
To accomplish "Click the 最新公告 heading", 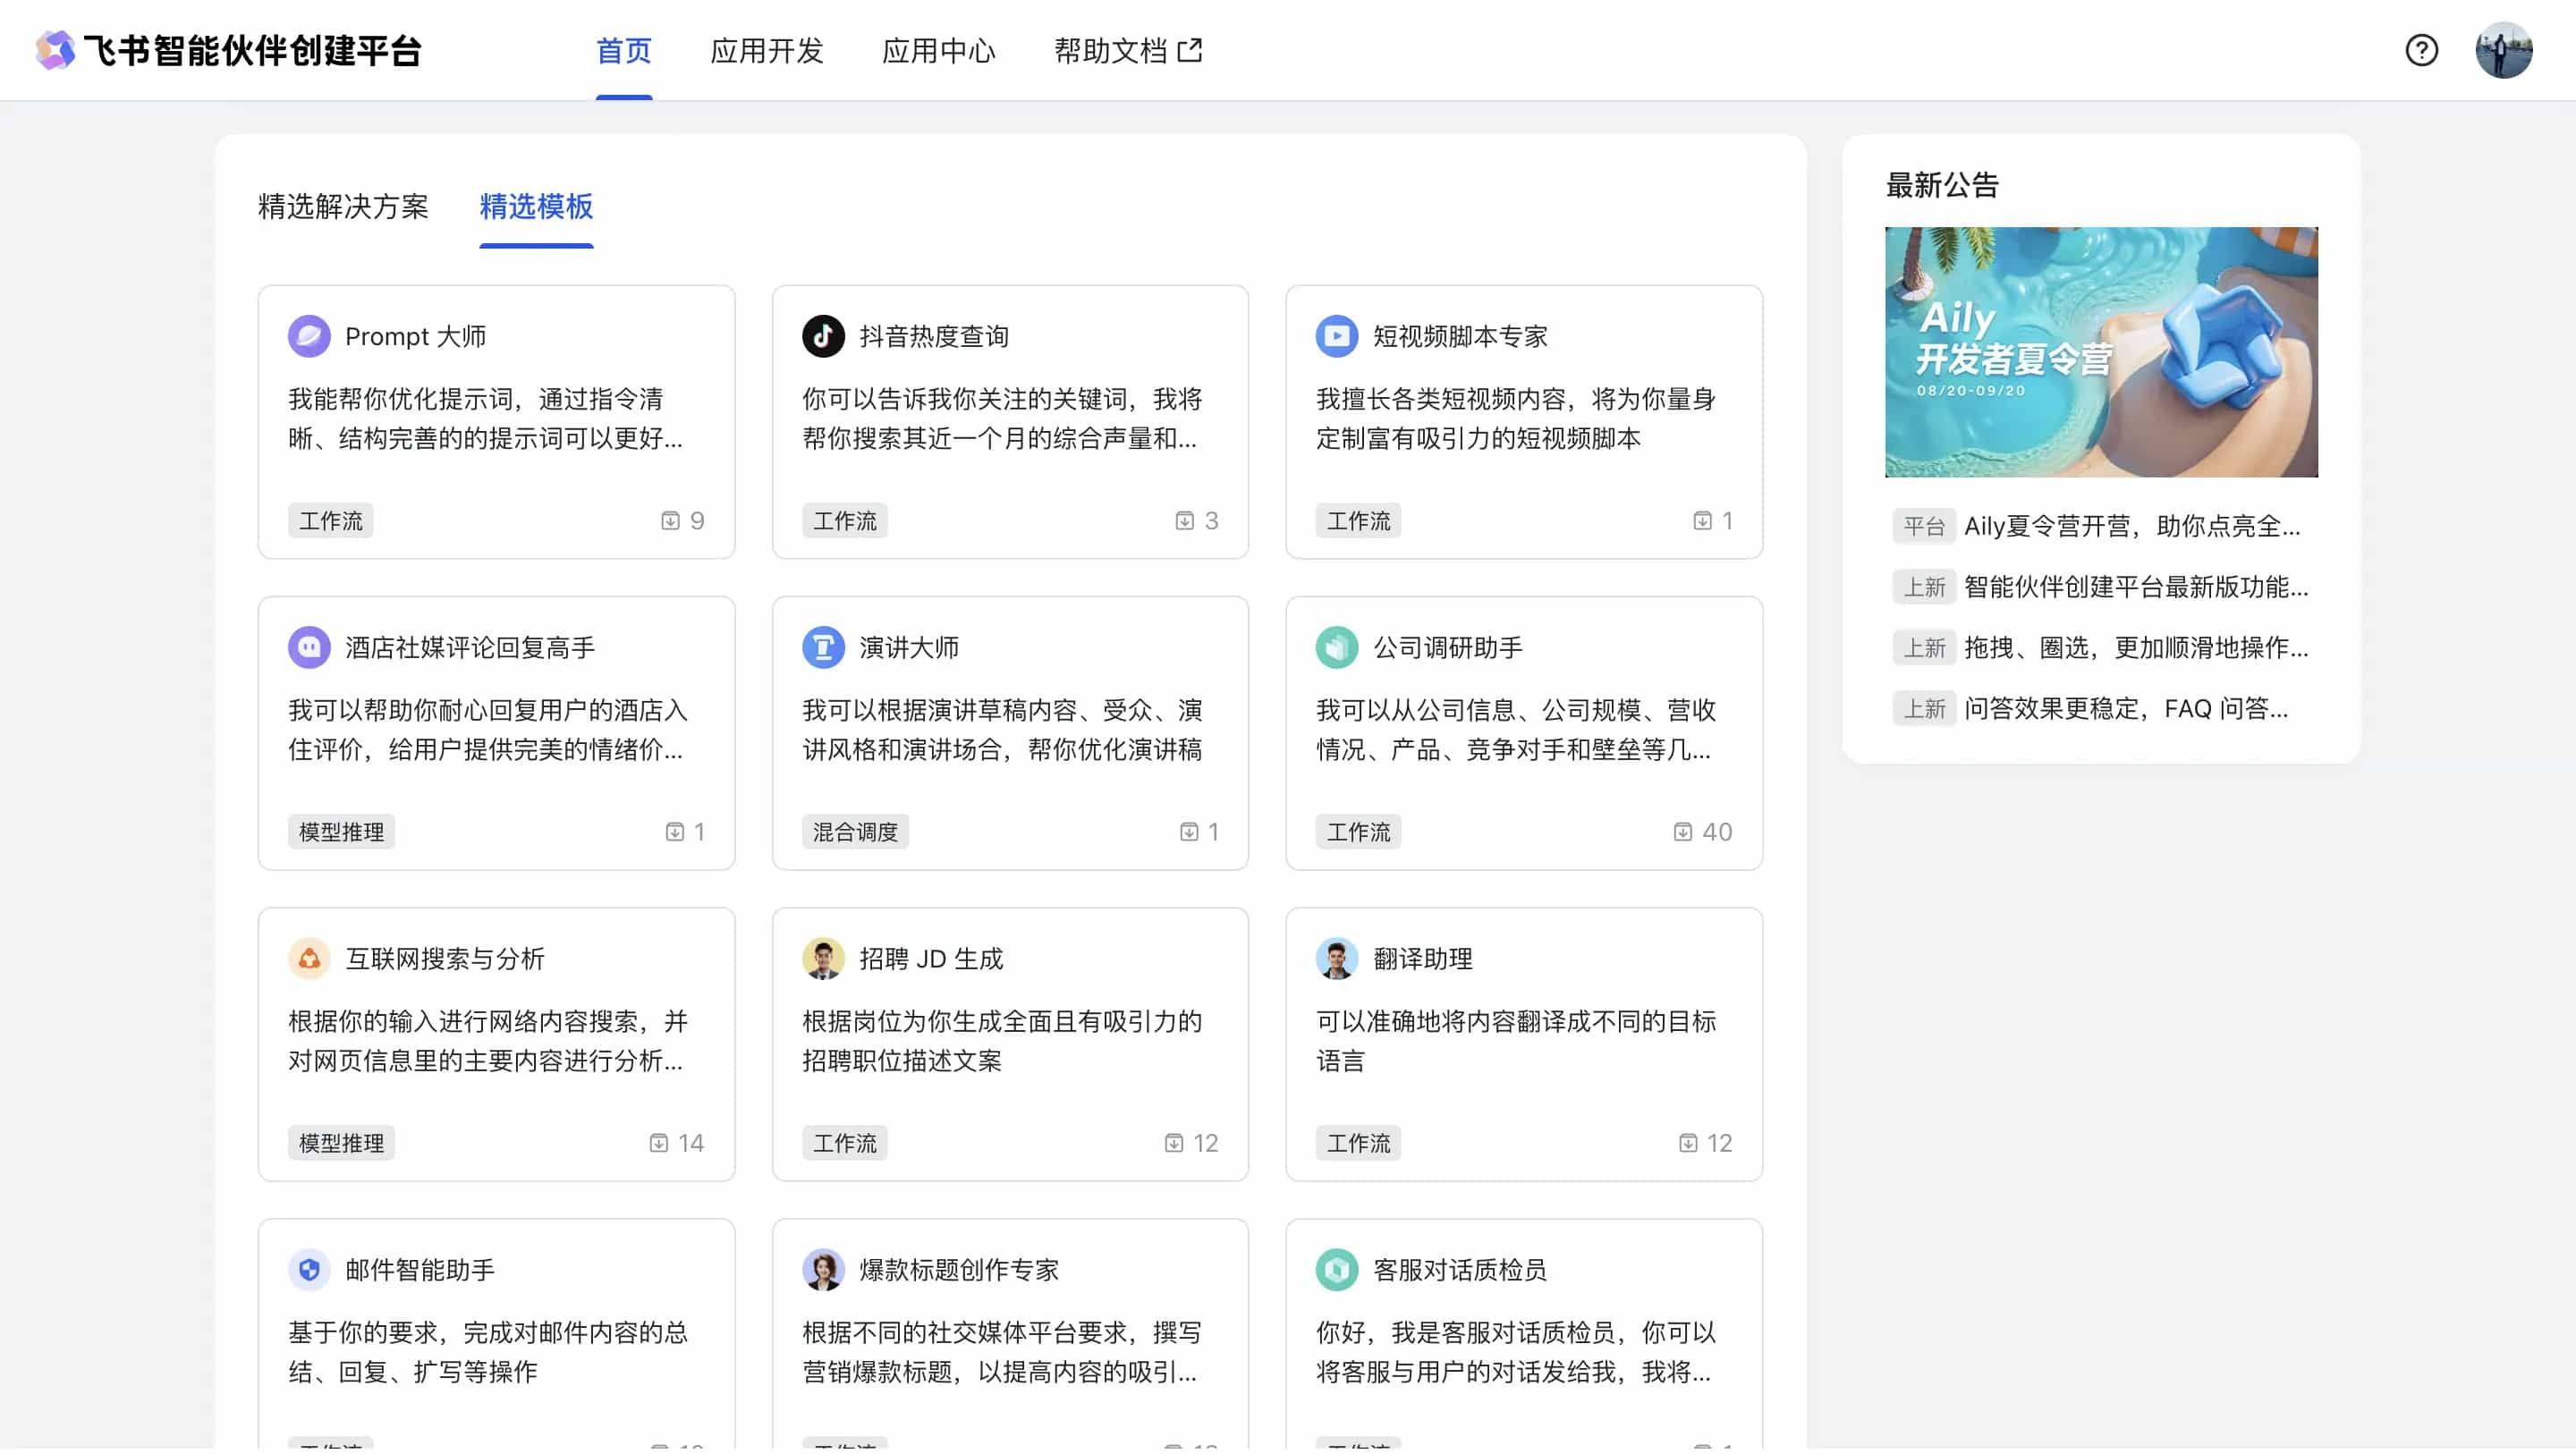I will 1942,185.
